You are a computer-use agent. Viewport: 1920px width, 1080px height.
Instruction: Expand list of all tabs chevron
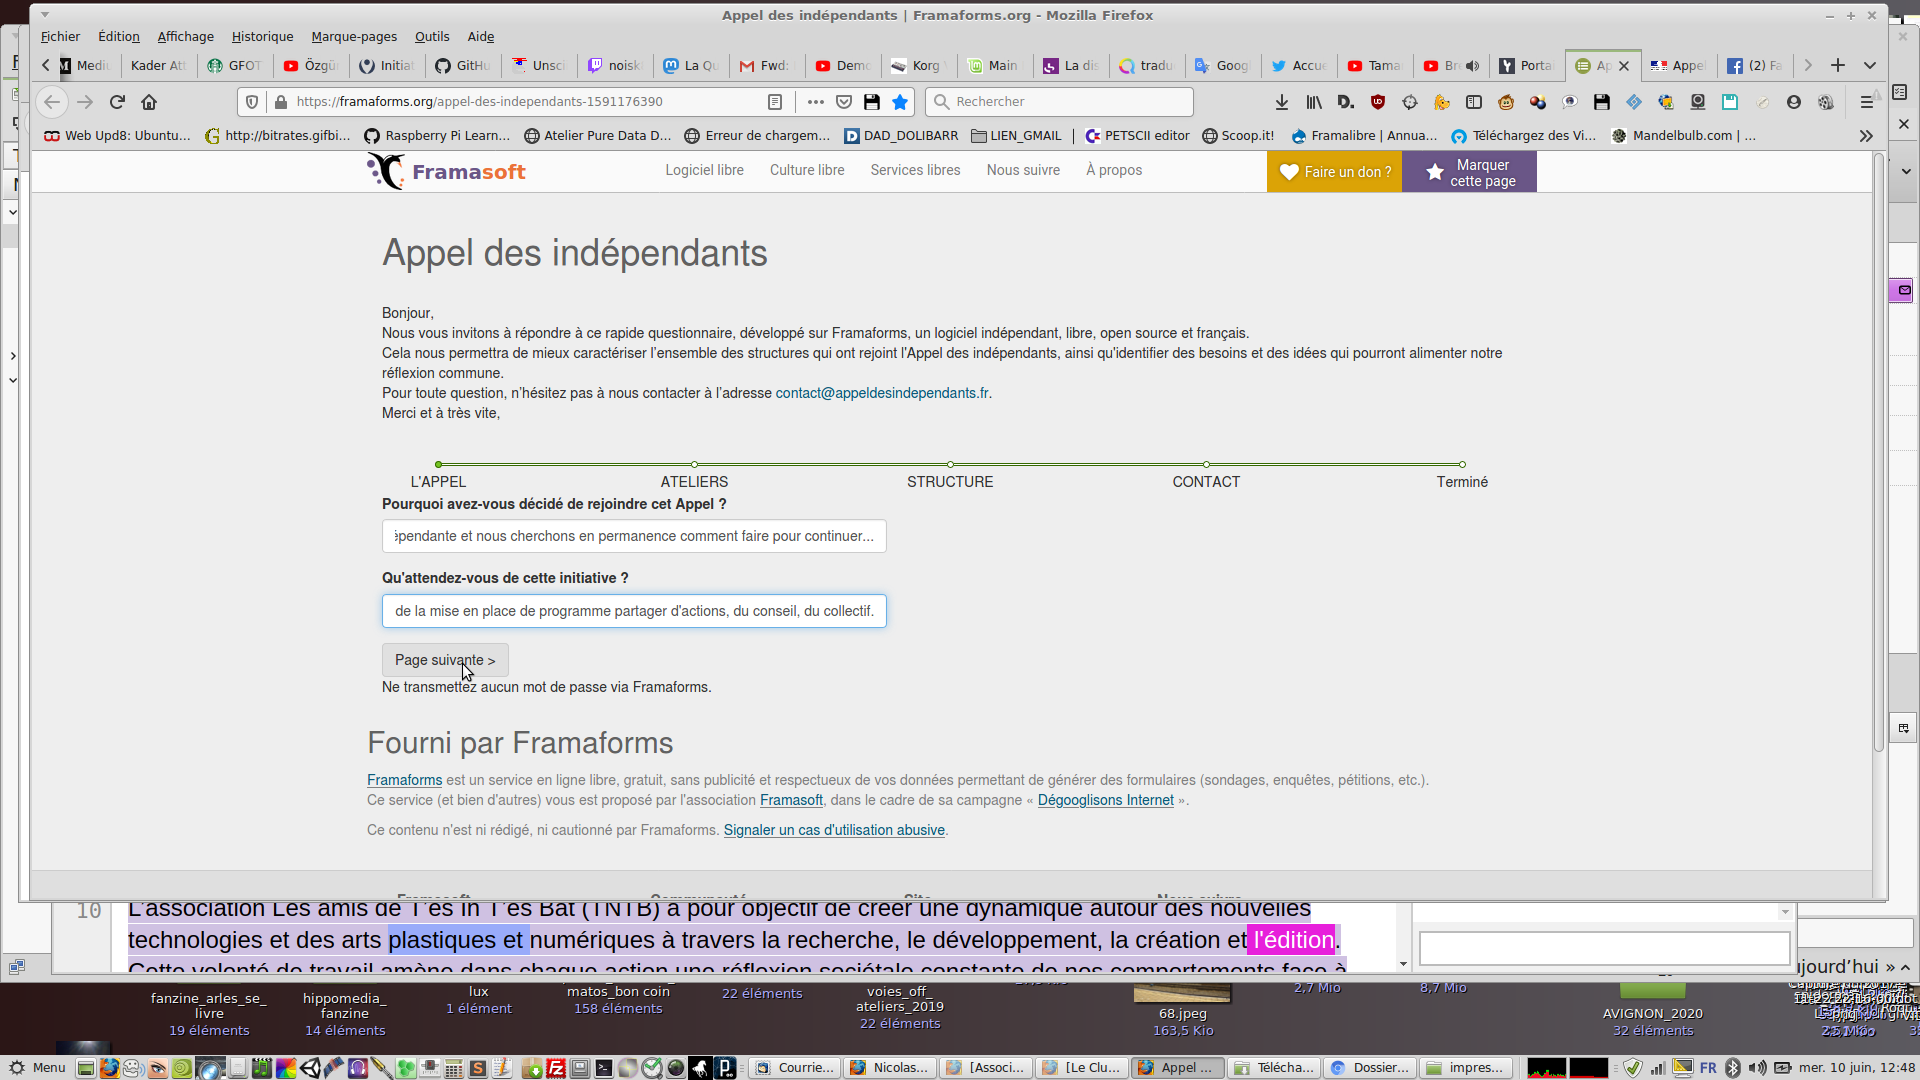(1870, 65)
